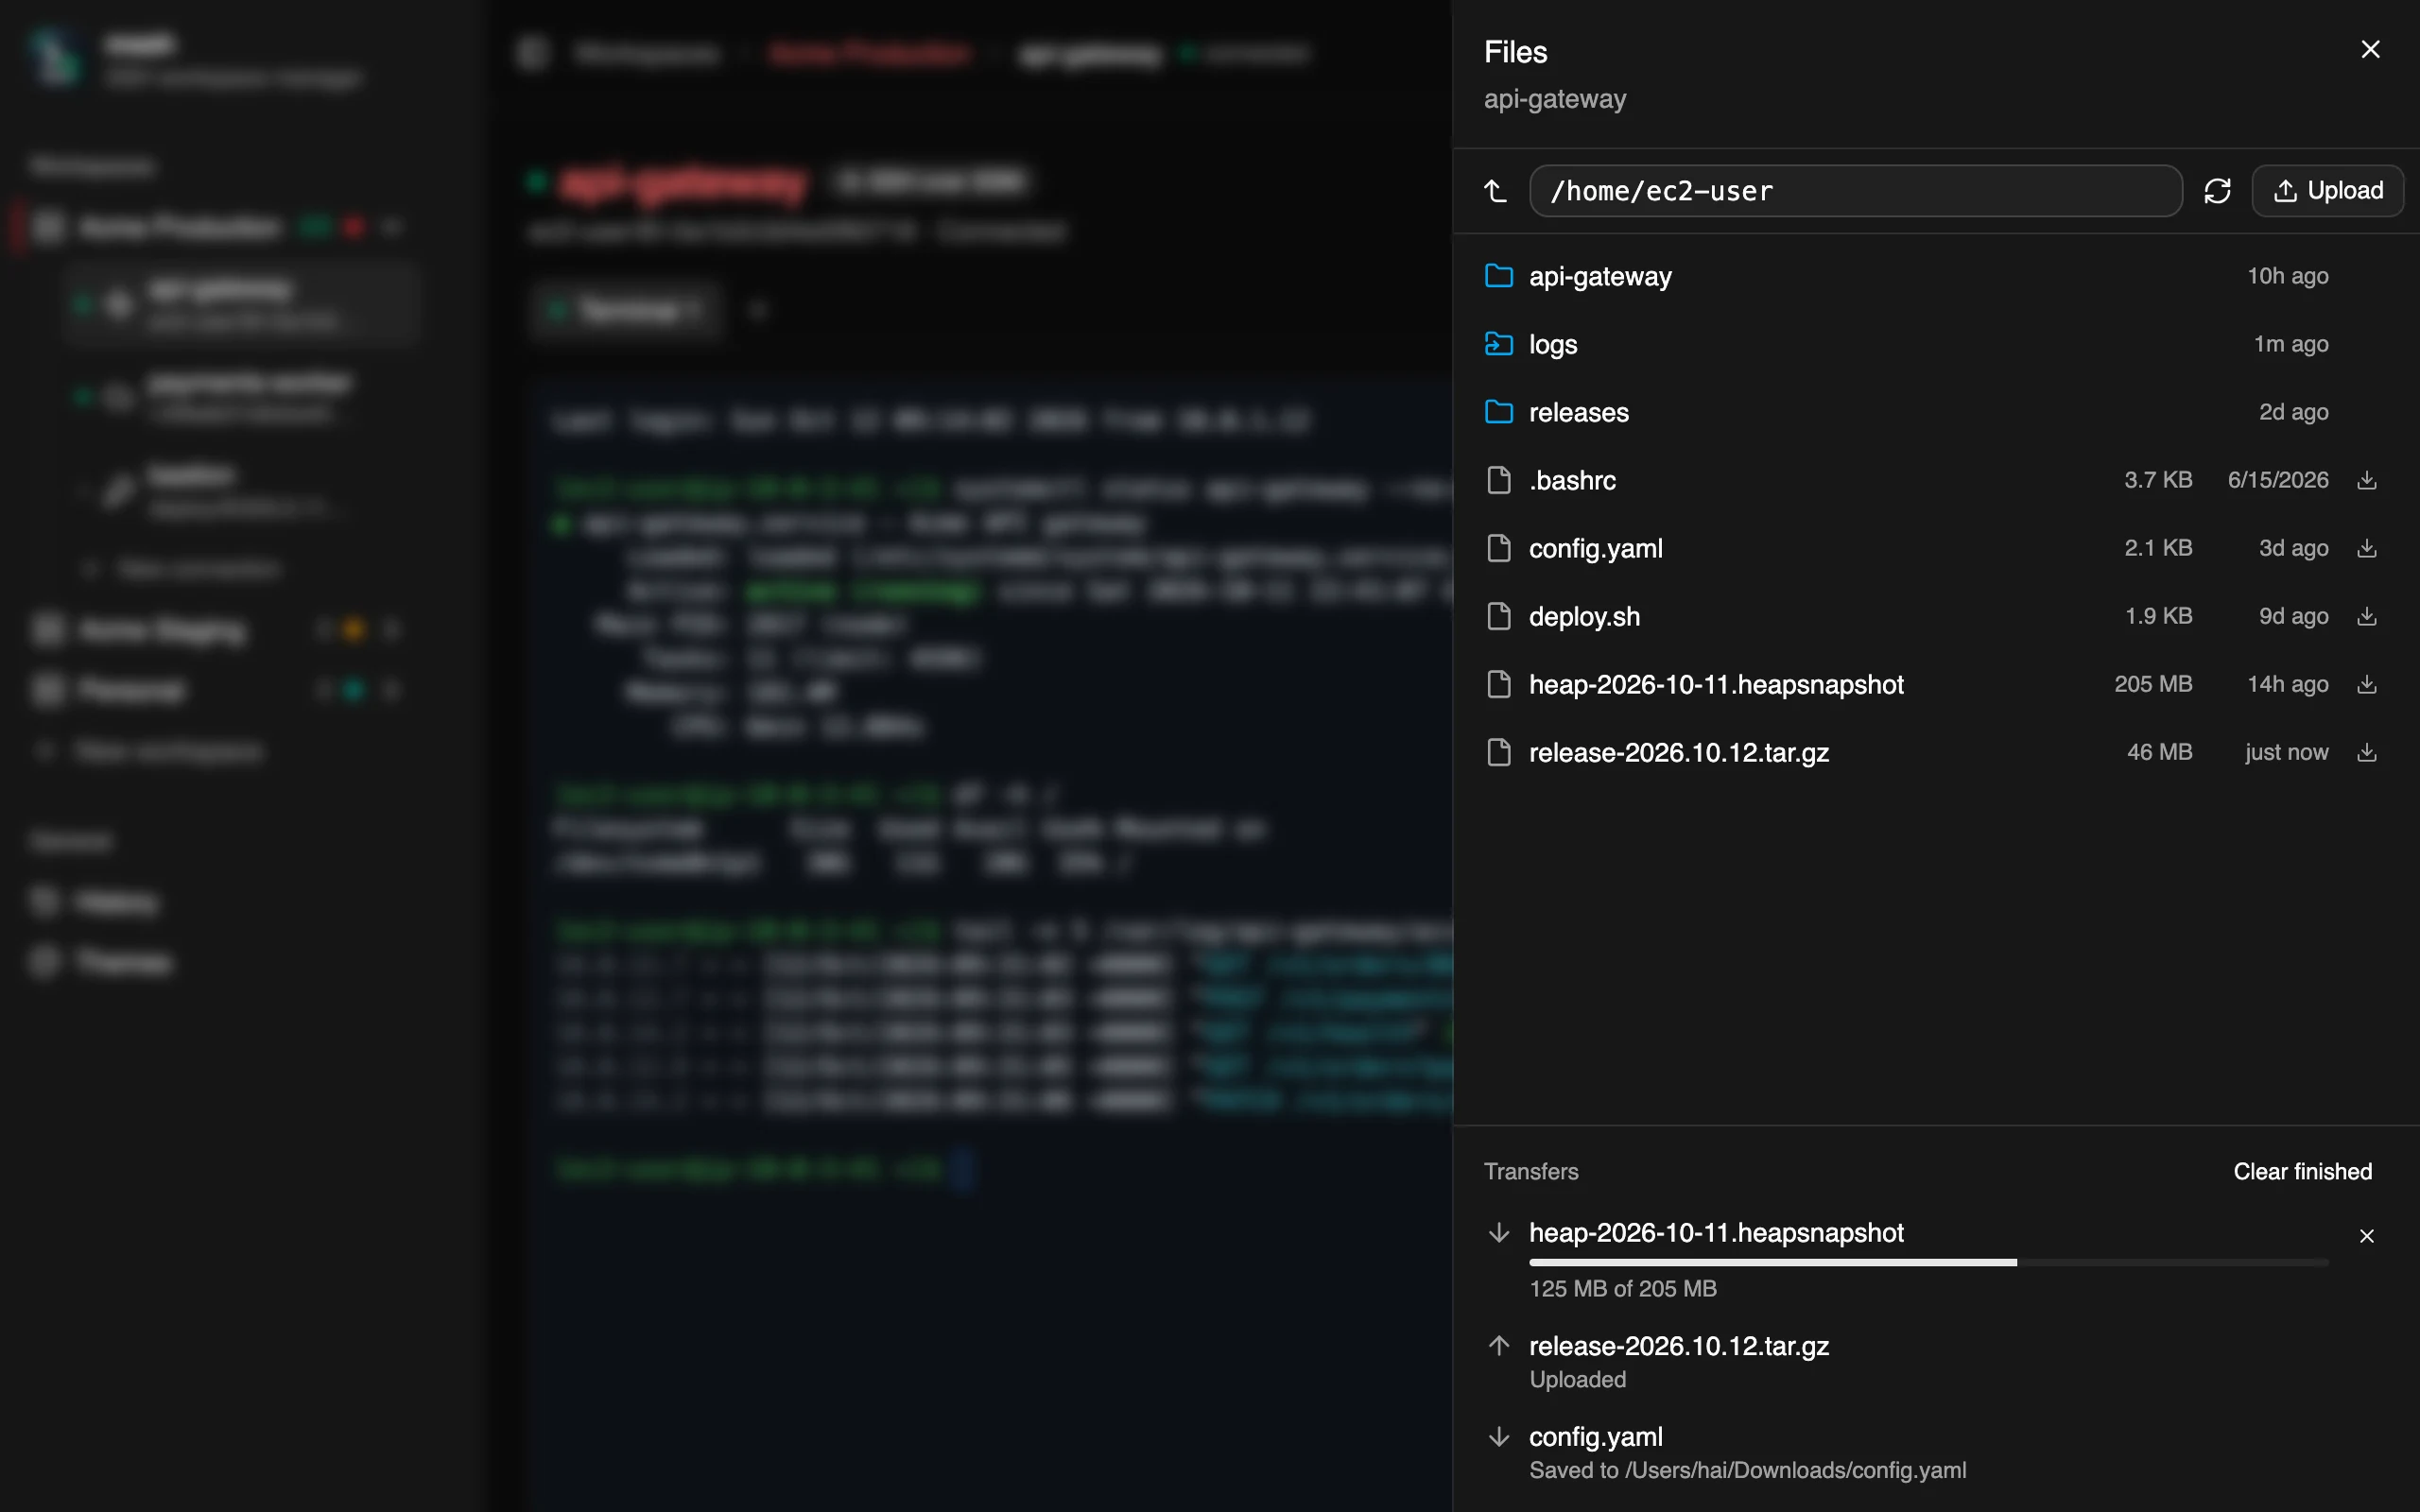Click the heapsnapshot download arrow icon
The height and width of the screenshot is (1512, 2420).
(1498, 1232)
